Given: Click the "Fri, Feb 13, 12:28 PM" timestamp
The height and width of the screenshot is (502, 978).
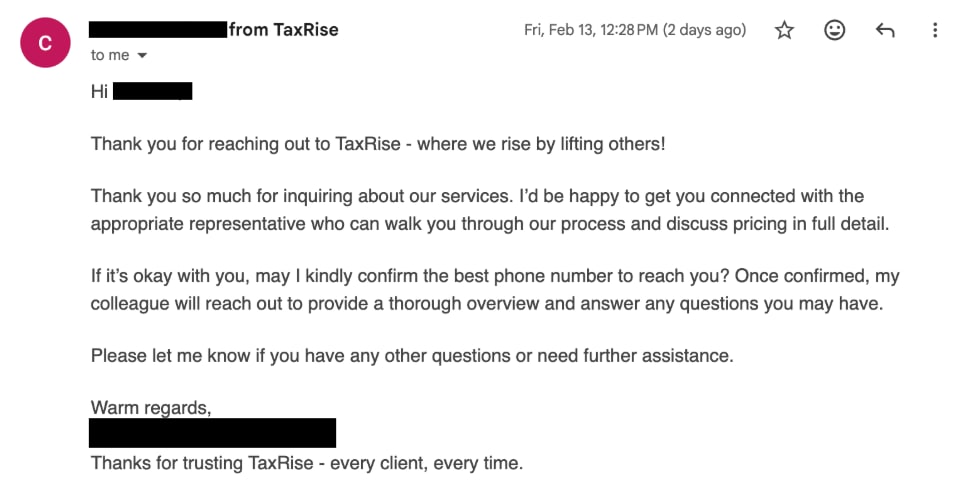Looking at the screenshot, I should (x=635, y=30).
